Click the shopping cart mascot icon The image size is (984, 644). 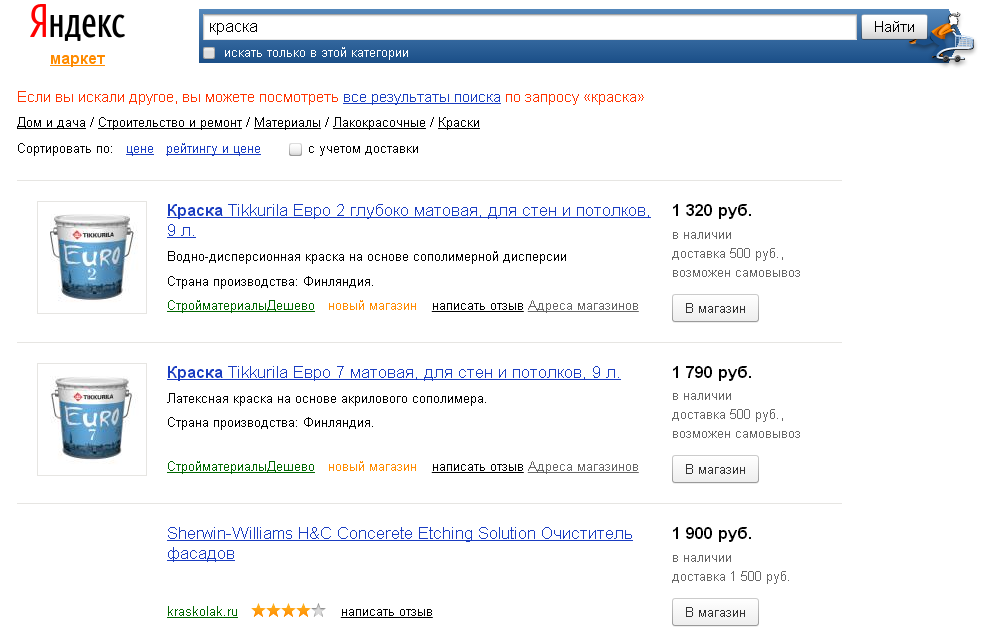coord(953,36)
